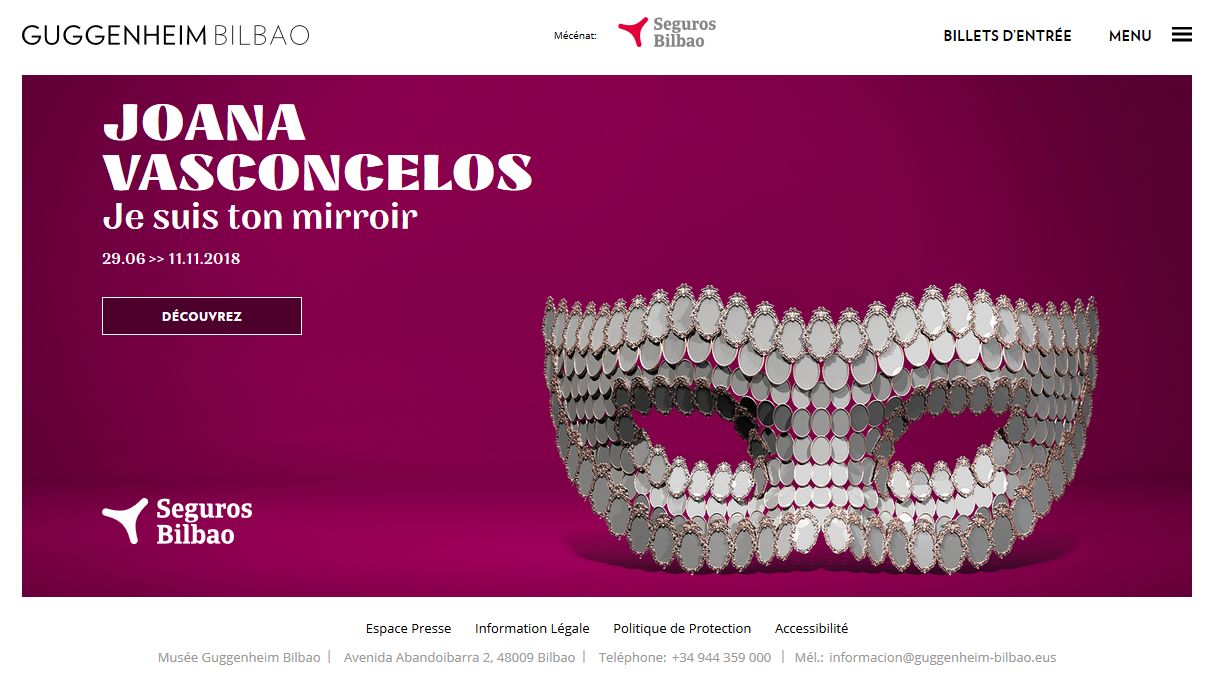The width and height of the screenshot is (1217, 674).
Task: Click the mirrored mask artwork image
Action: click(x=820, y=432)
